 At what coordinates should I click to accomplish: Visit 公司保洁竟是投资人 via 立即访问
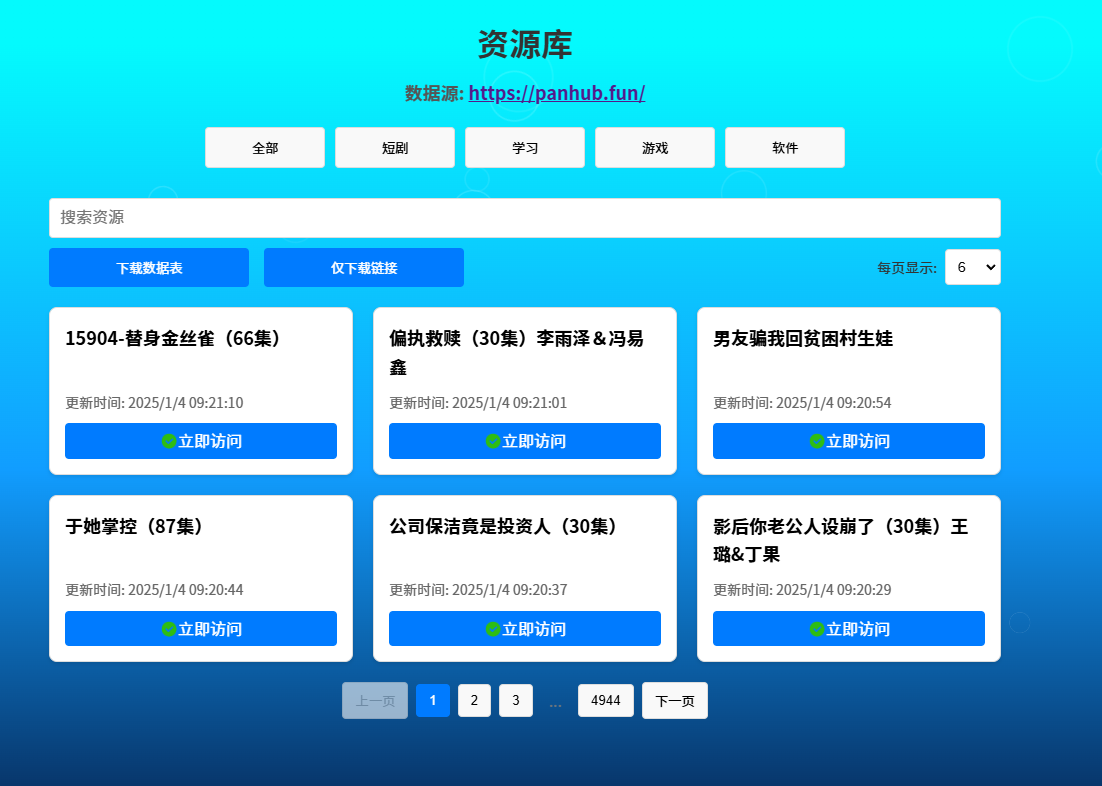point(525,629)
